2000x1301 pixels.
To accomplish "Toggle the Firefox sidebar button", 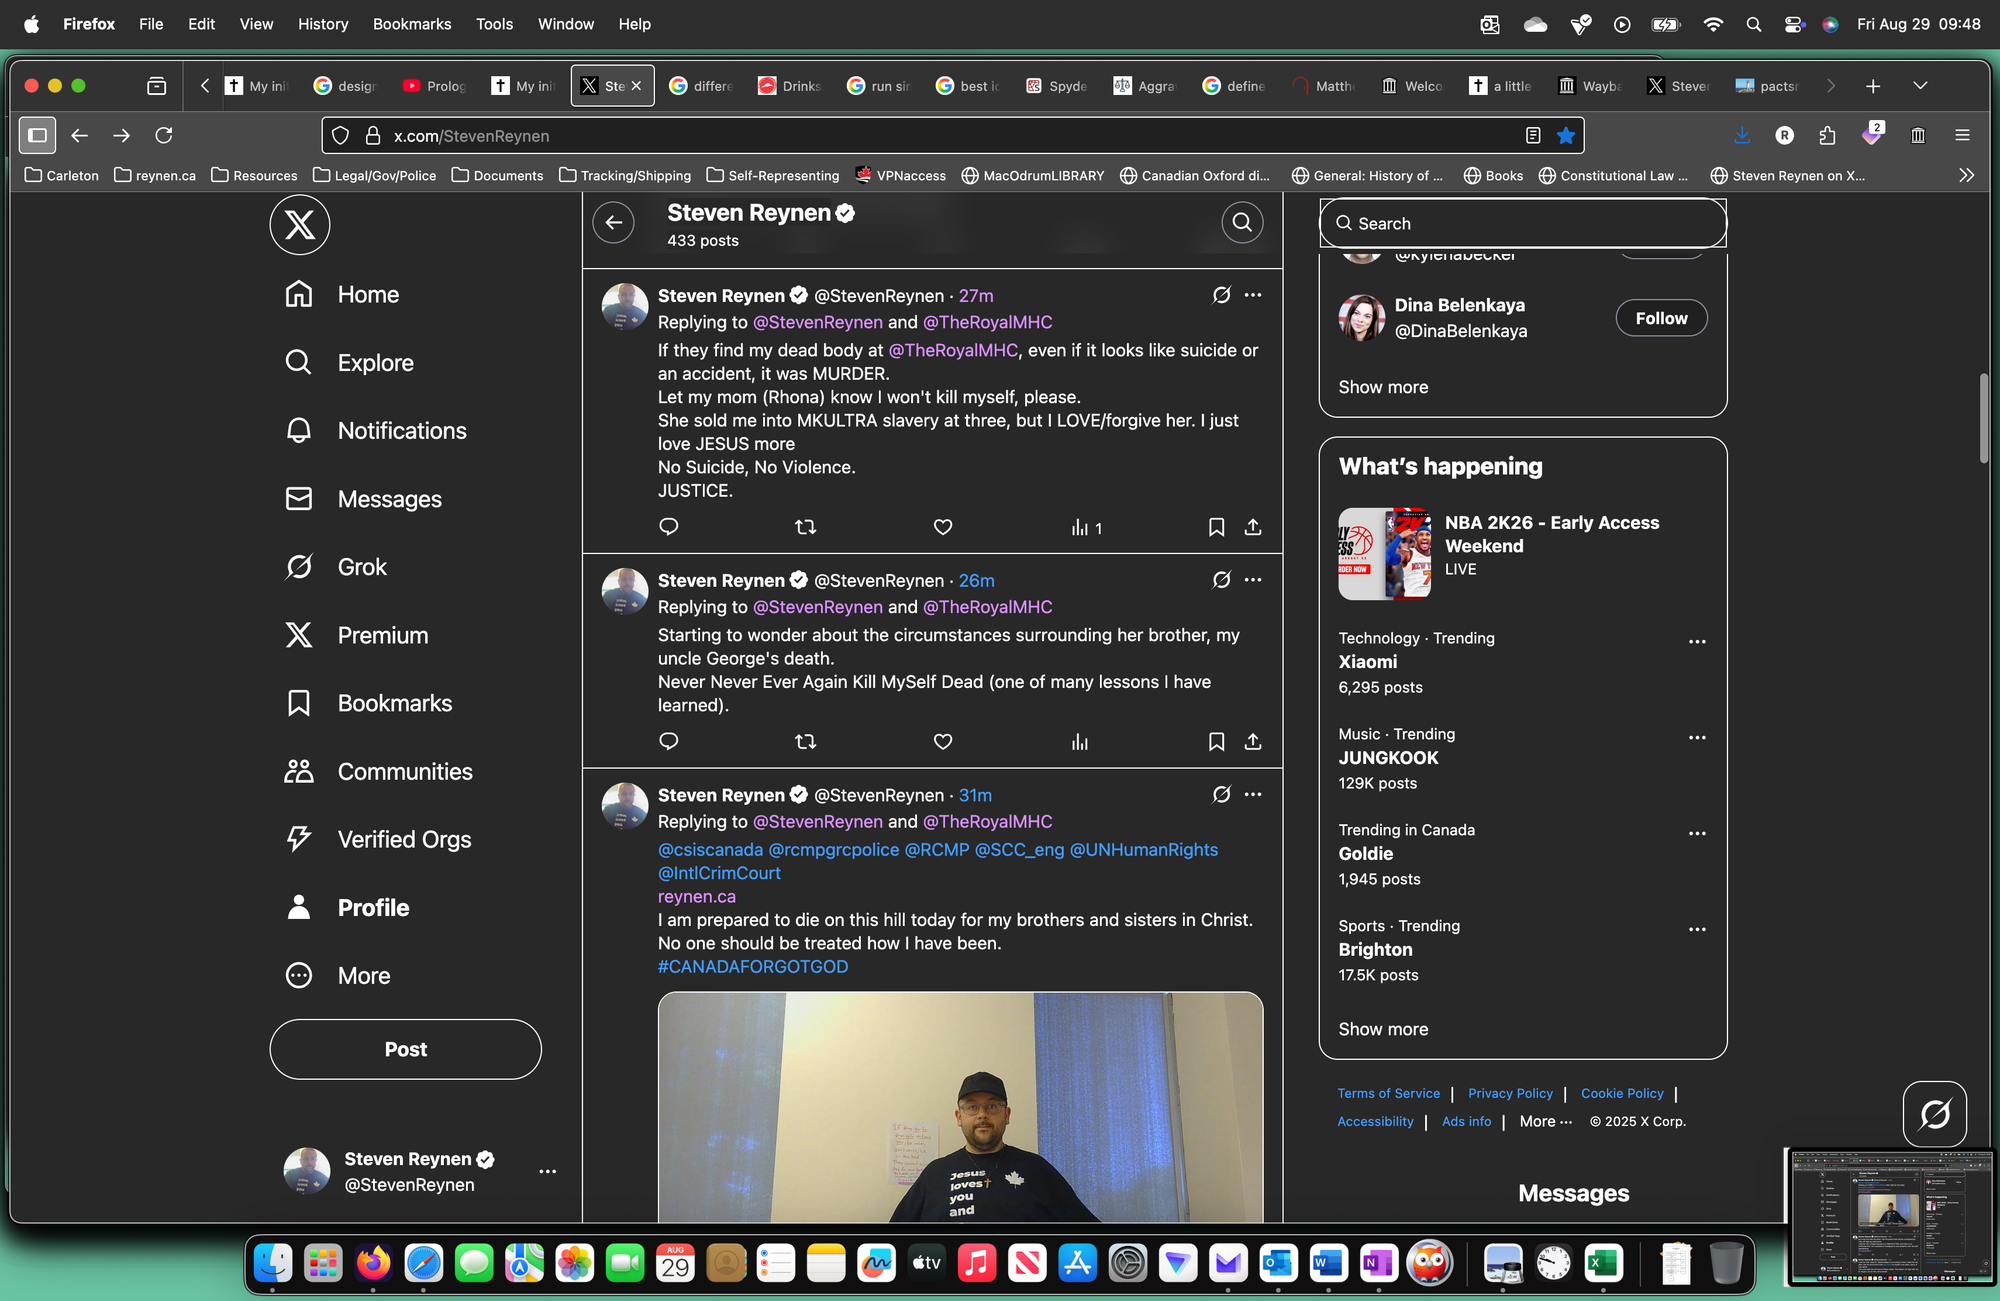I will click(37, 135).
